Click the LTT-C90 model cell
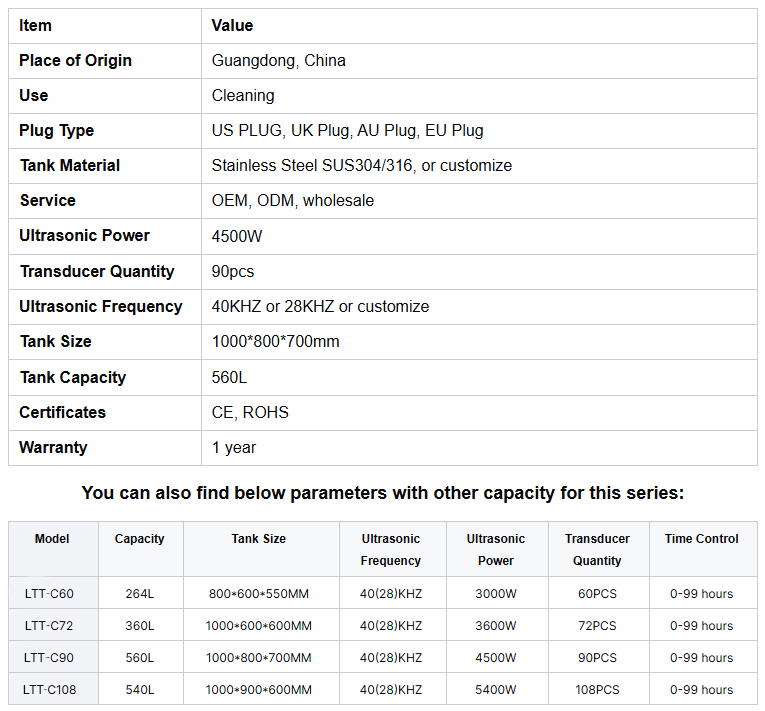The height and width of the screenshot is (711, 765). (x=49, y=658)
